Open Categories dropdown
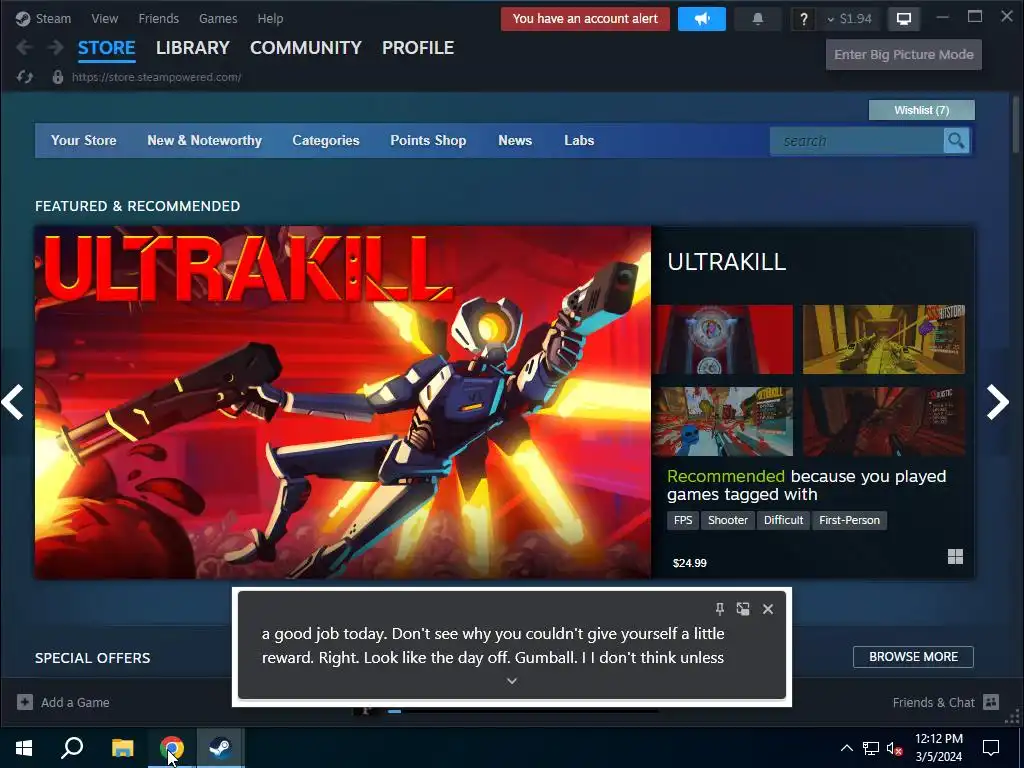This screenshot has width=1024, height=768. click(x=326, y=140)
